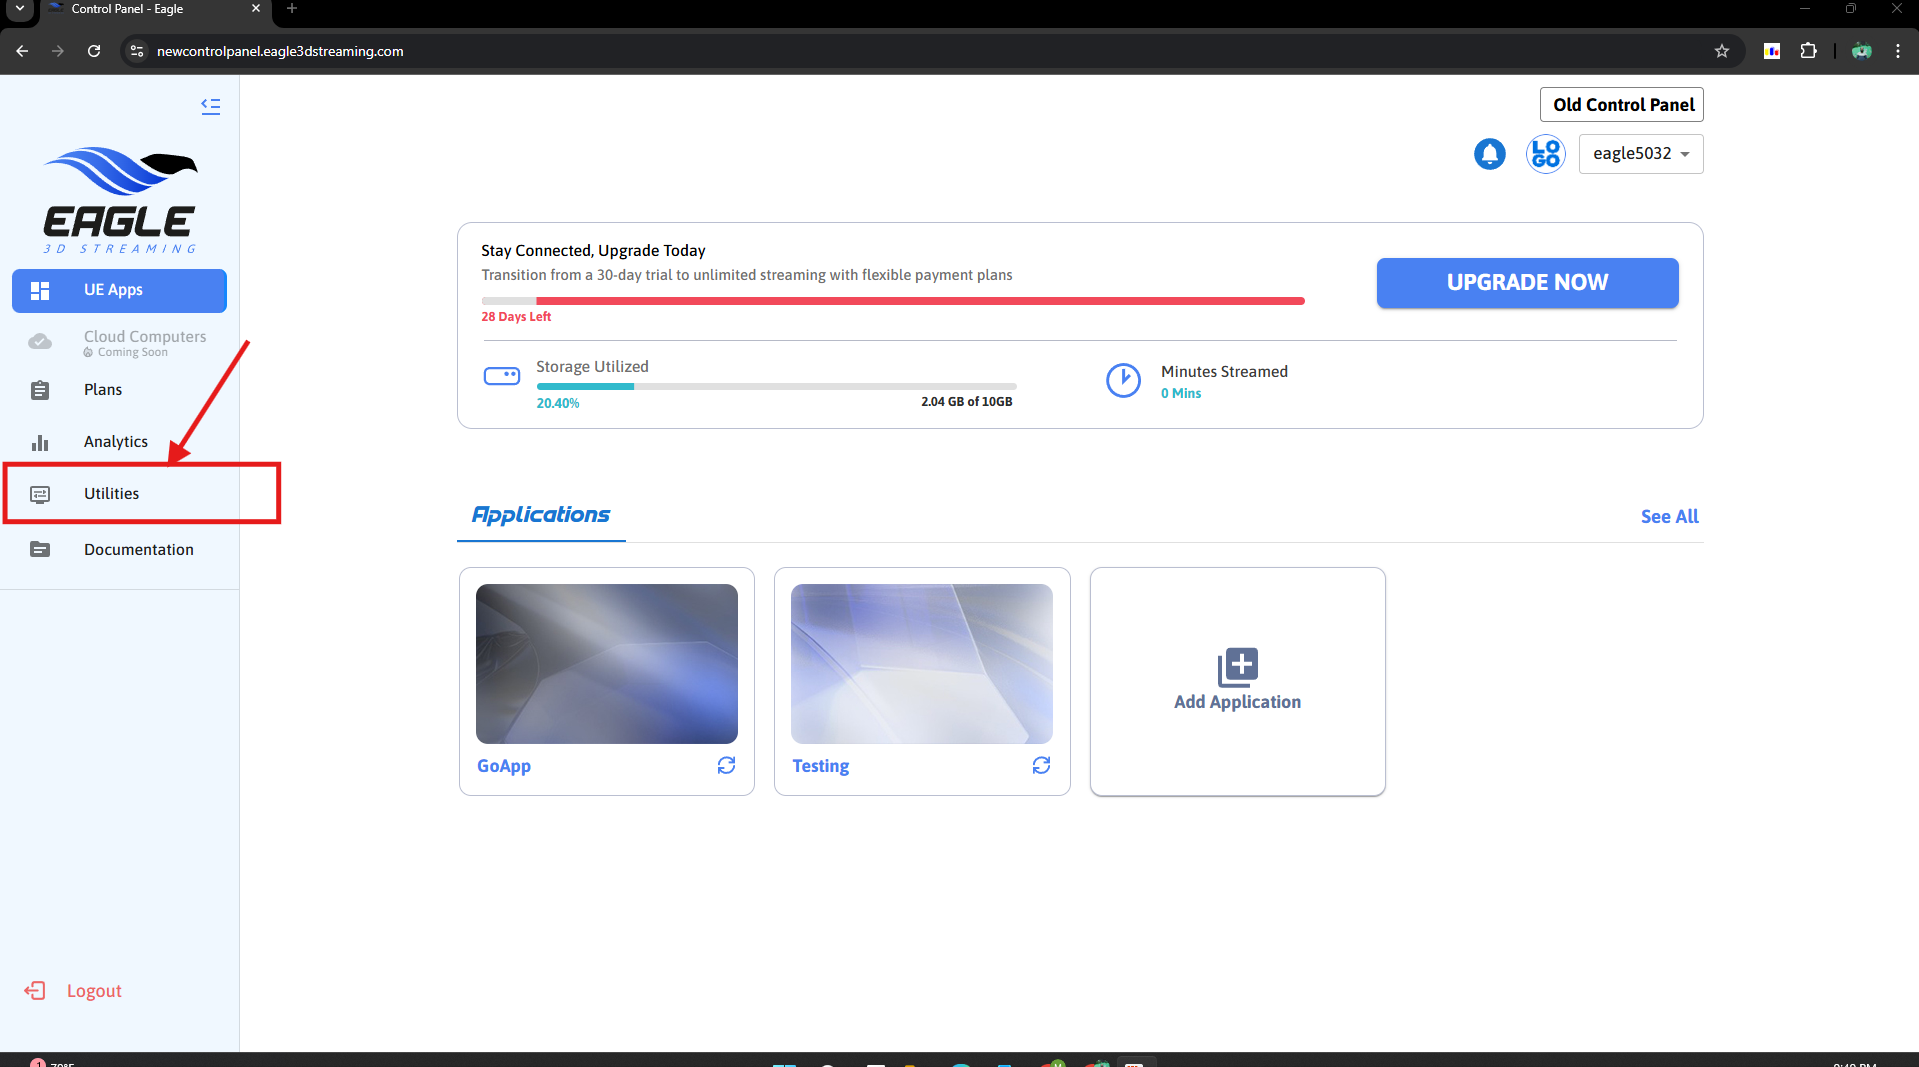Viewport: 1919px width, 1067px height.
Task: Collapse the sidebar with the menu toggle icon
Action: 210,106
